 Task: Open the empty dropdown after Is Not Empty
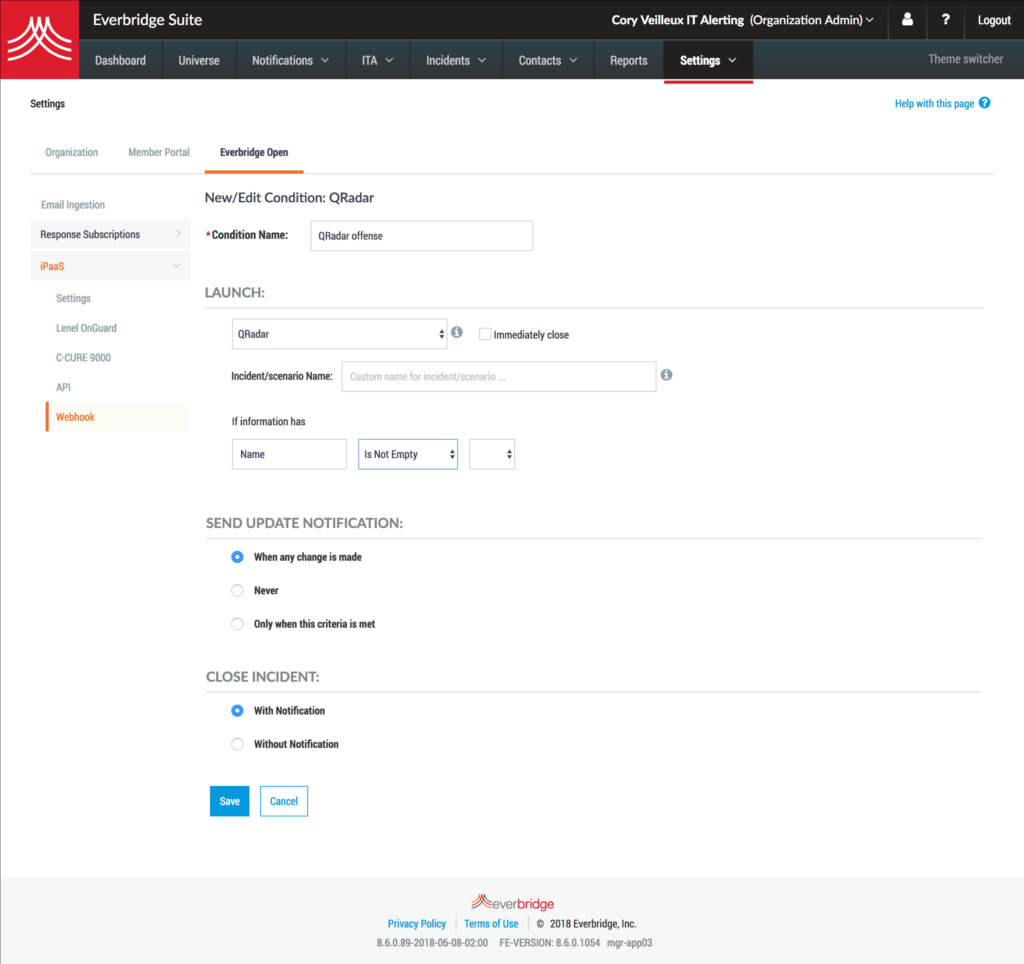pyautogui.click(x=492, y=455)
